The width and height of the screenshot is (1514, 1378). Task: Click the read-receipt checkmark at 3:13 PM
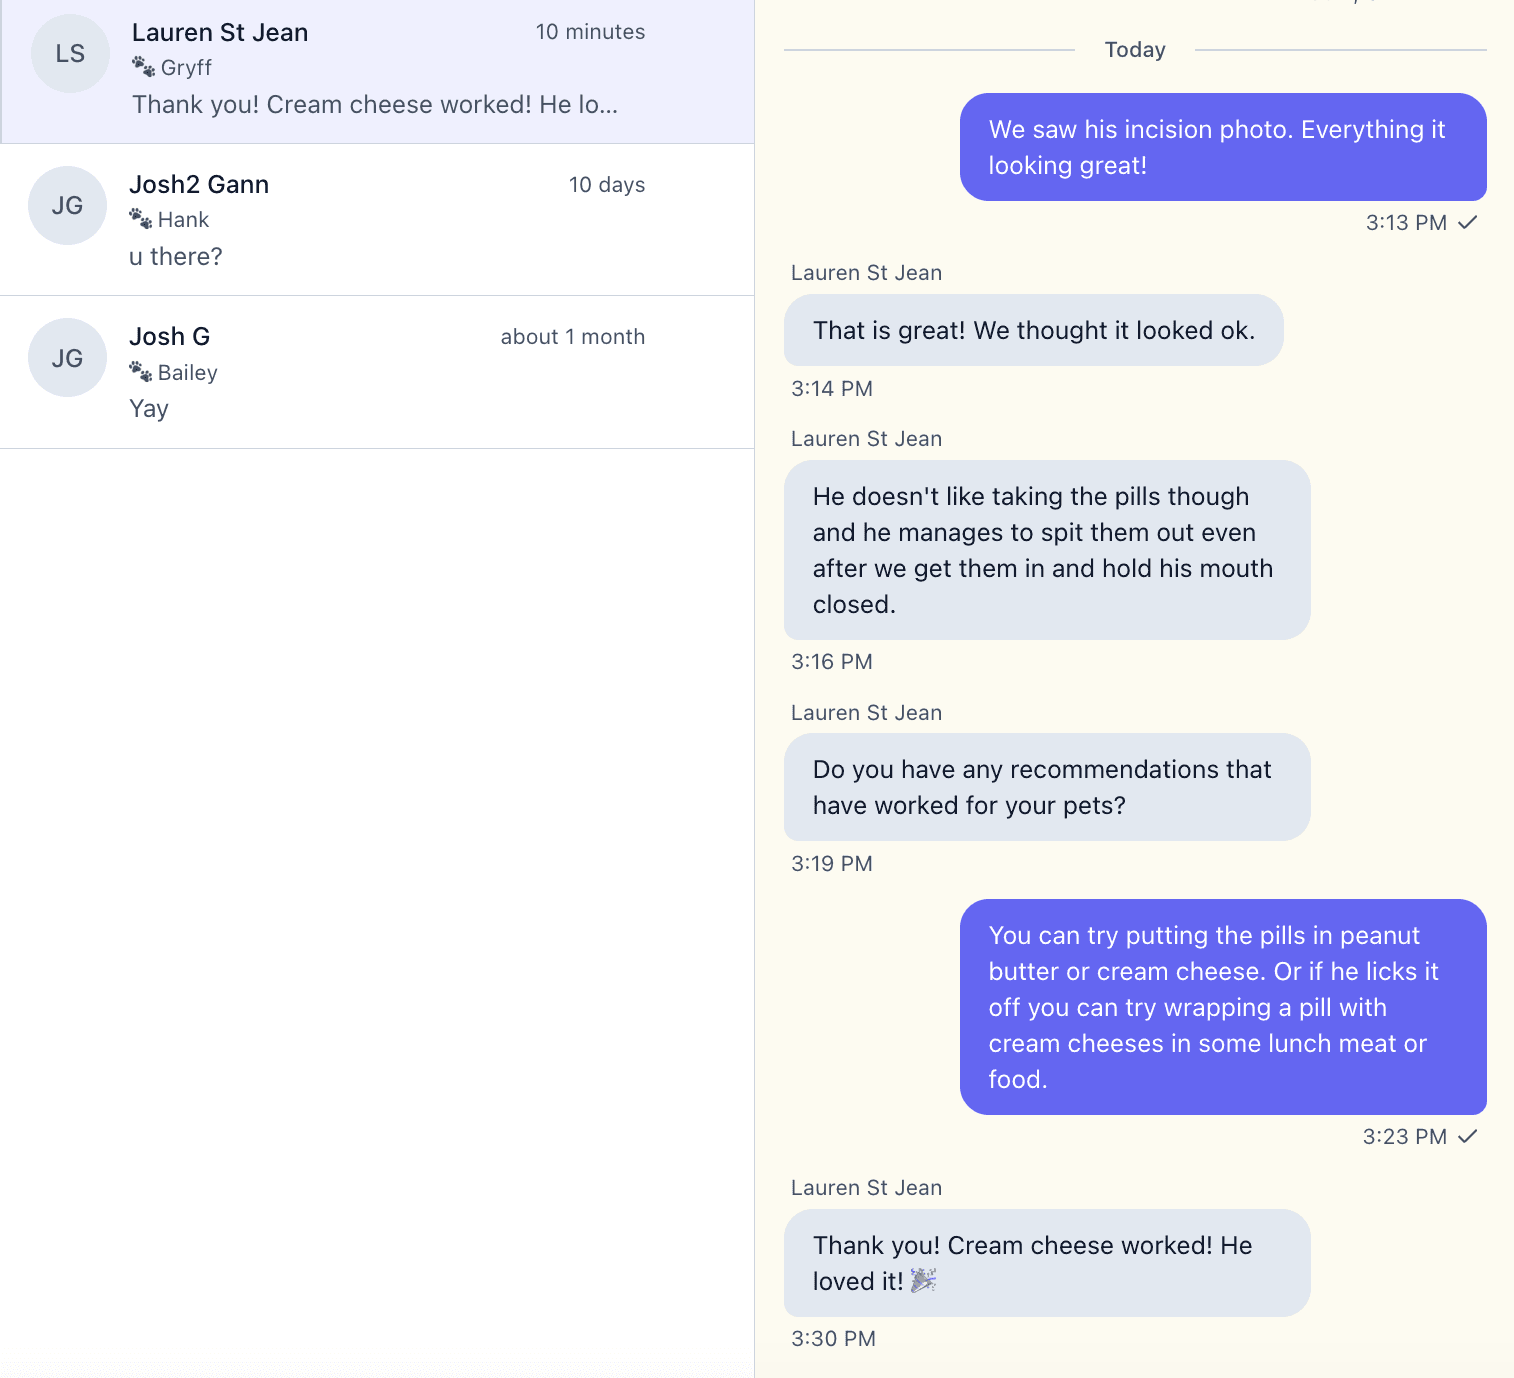[1468, 223]
